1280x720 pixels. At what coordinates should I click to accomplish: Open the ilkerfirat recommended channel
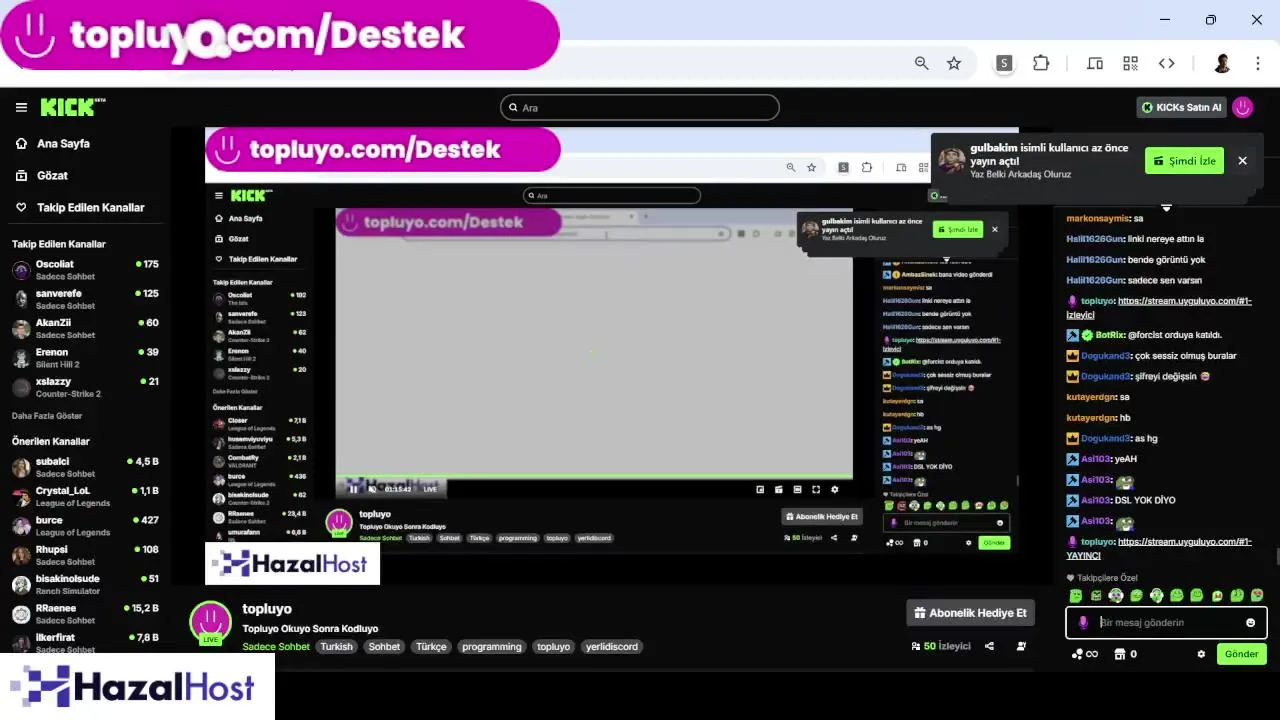(85, 642)
